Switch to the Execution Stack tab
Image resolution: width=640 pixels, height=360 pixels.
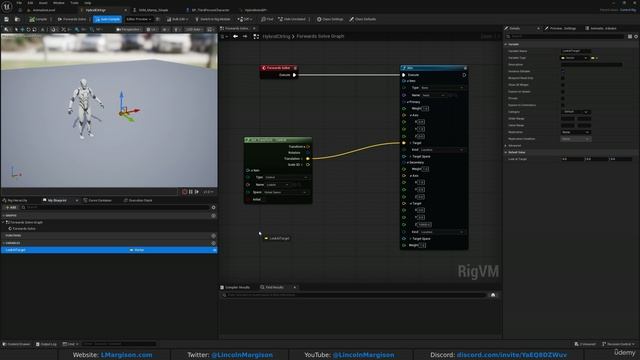pyautogui.click(x=138, y=200)
